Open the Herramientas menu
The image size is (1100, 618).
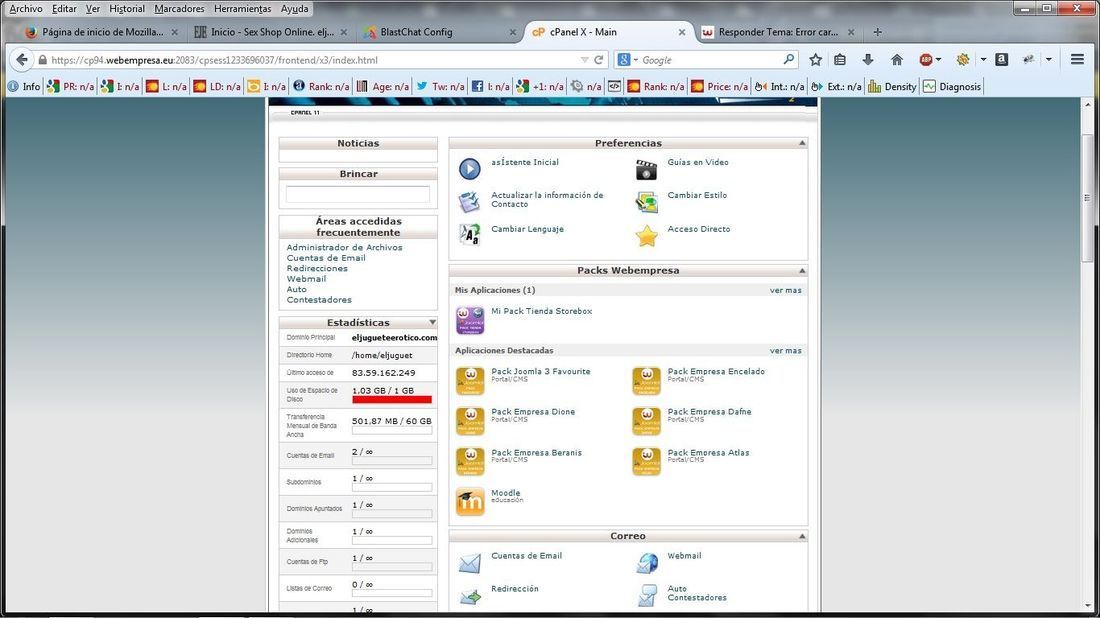[243, 8]
